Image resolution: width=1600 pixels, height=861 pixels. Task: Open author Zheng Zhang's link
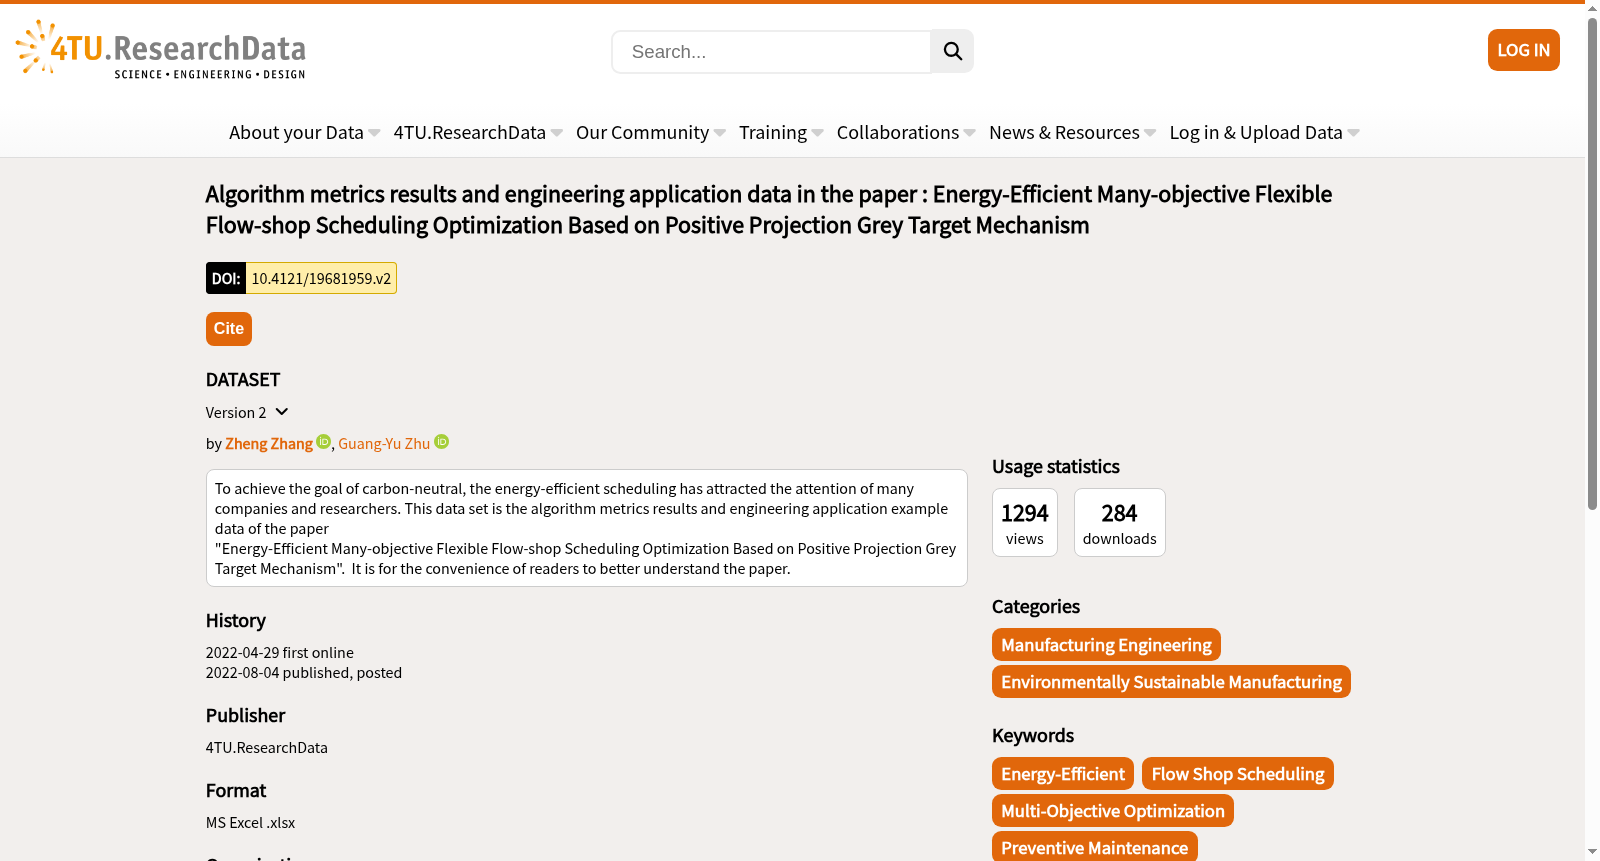point(269,444)
